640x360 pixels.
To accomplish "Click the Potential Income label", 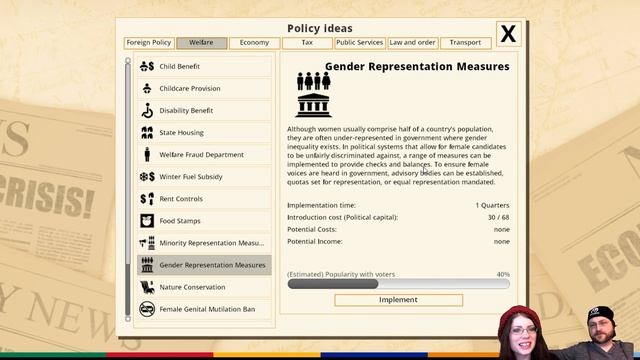I will pos(315,242).
